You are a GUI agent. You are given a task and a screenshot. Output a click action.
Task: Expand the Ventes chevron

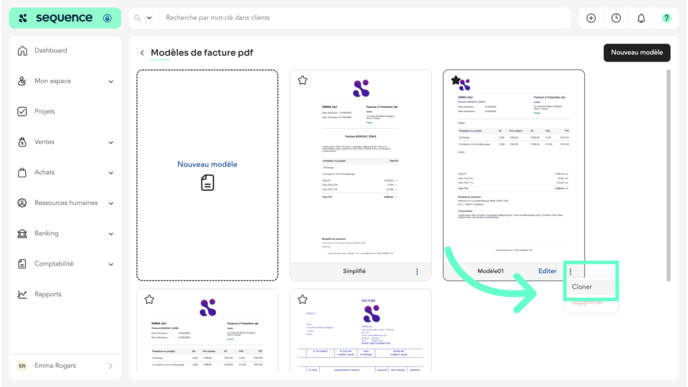point(111,142)
